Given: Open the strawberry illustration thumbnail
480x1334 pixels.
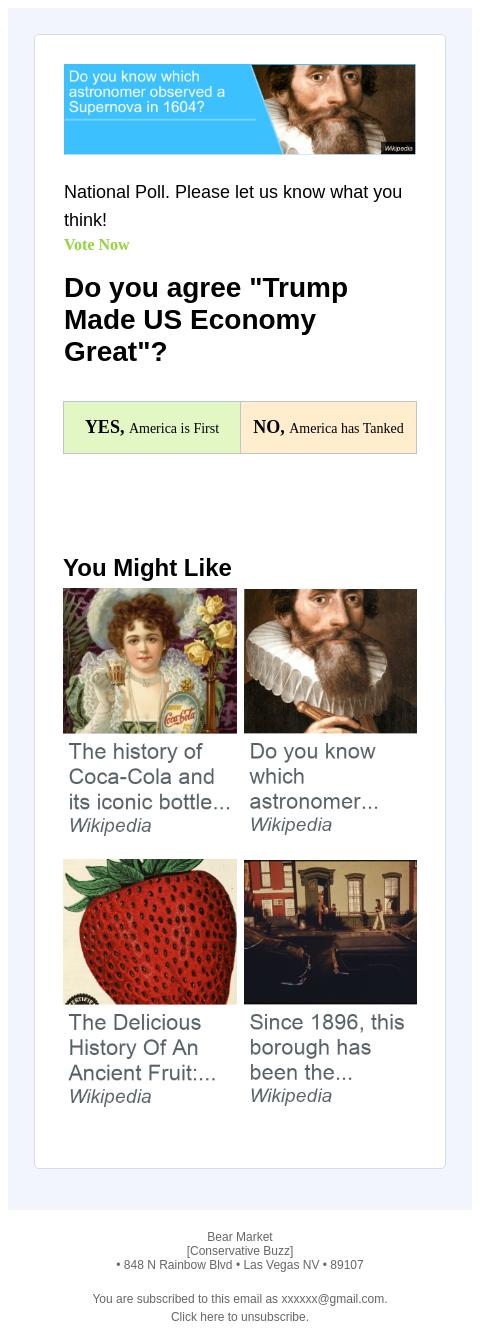Looking at the screenshot, I should (150, 932).
